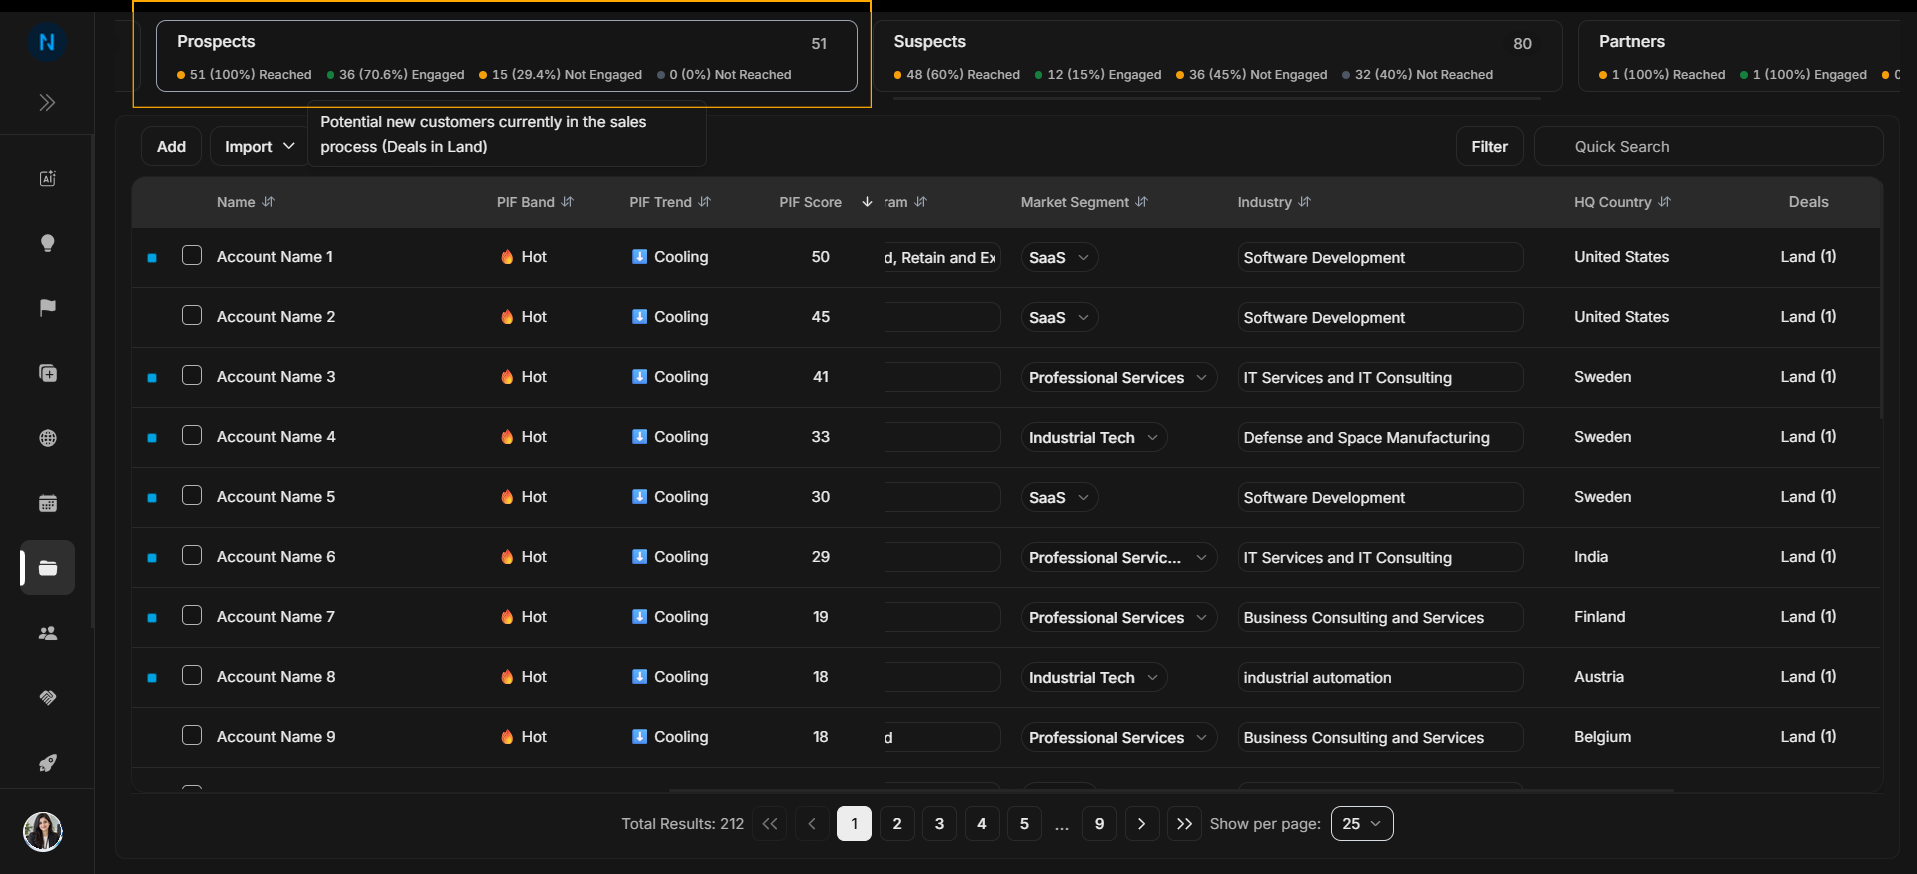Check the box for Account Name 1
Image resolution: width=1917 pixels, height=874 pixels.
(x=192, y=256)
